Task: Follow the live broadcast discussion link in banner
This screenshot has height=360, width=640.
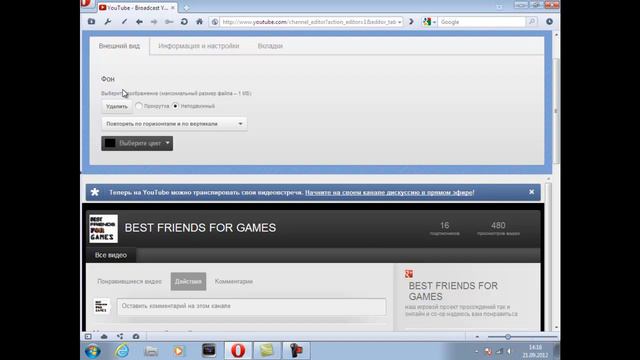Action: point(389,192)
